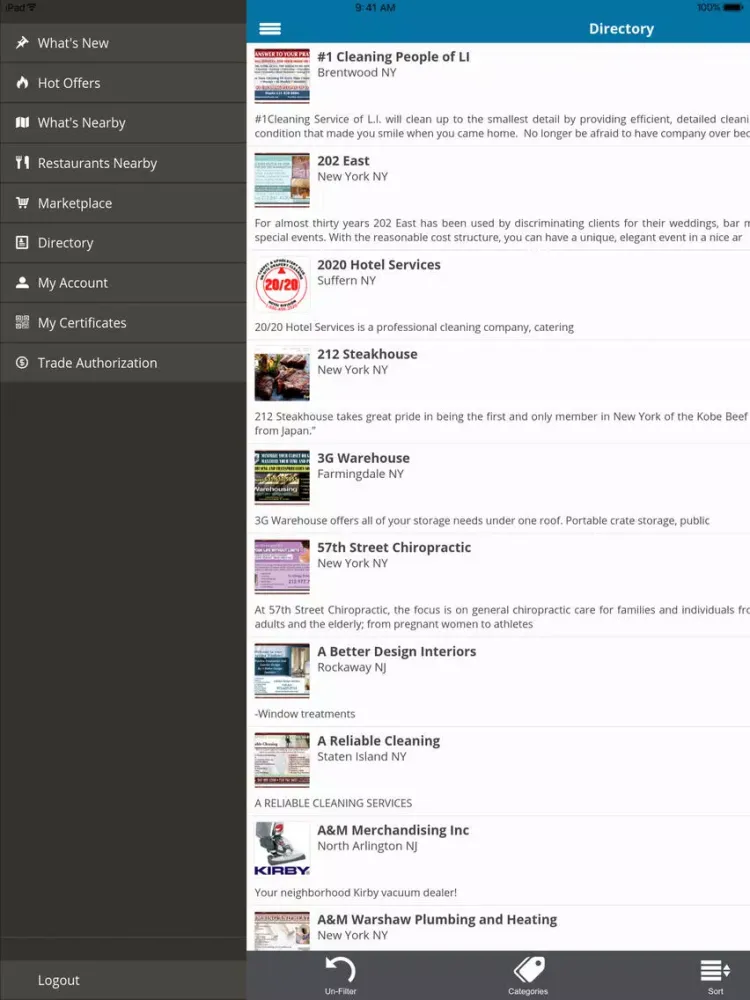Open A&M Warshaw Plumbing thumbnail
Viewport: 750px width, 1000px height.
[282, 931]
